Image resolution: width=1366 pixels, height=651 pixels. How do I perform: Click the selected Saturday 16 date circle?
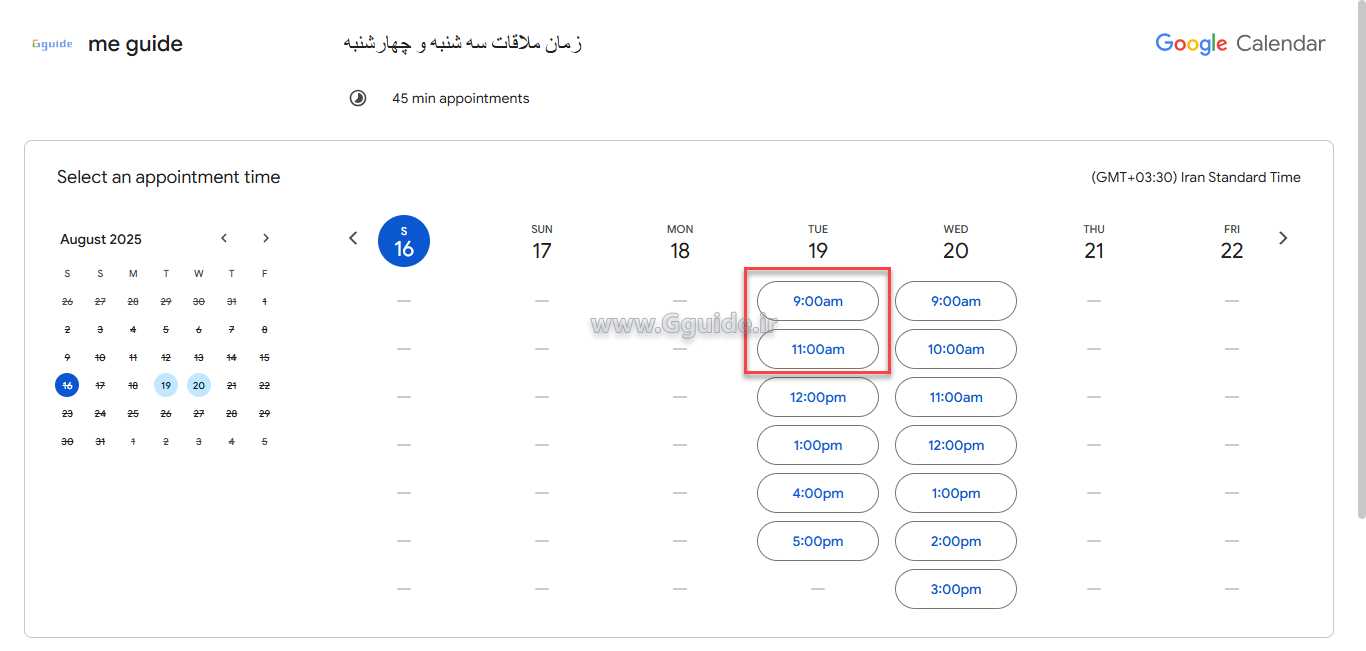click(x=404, y=241)
